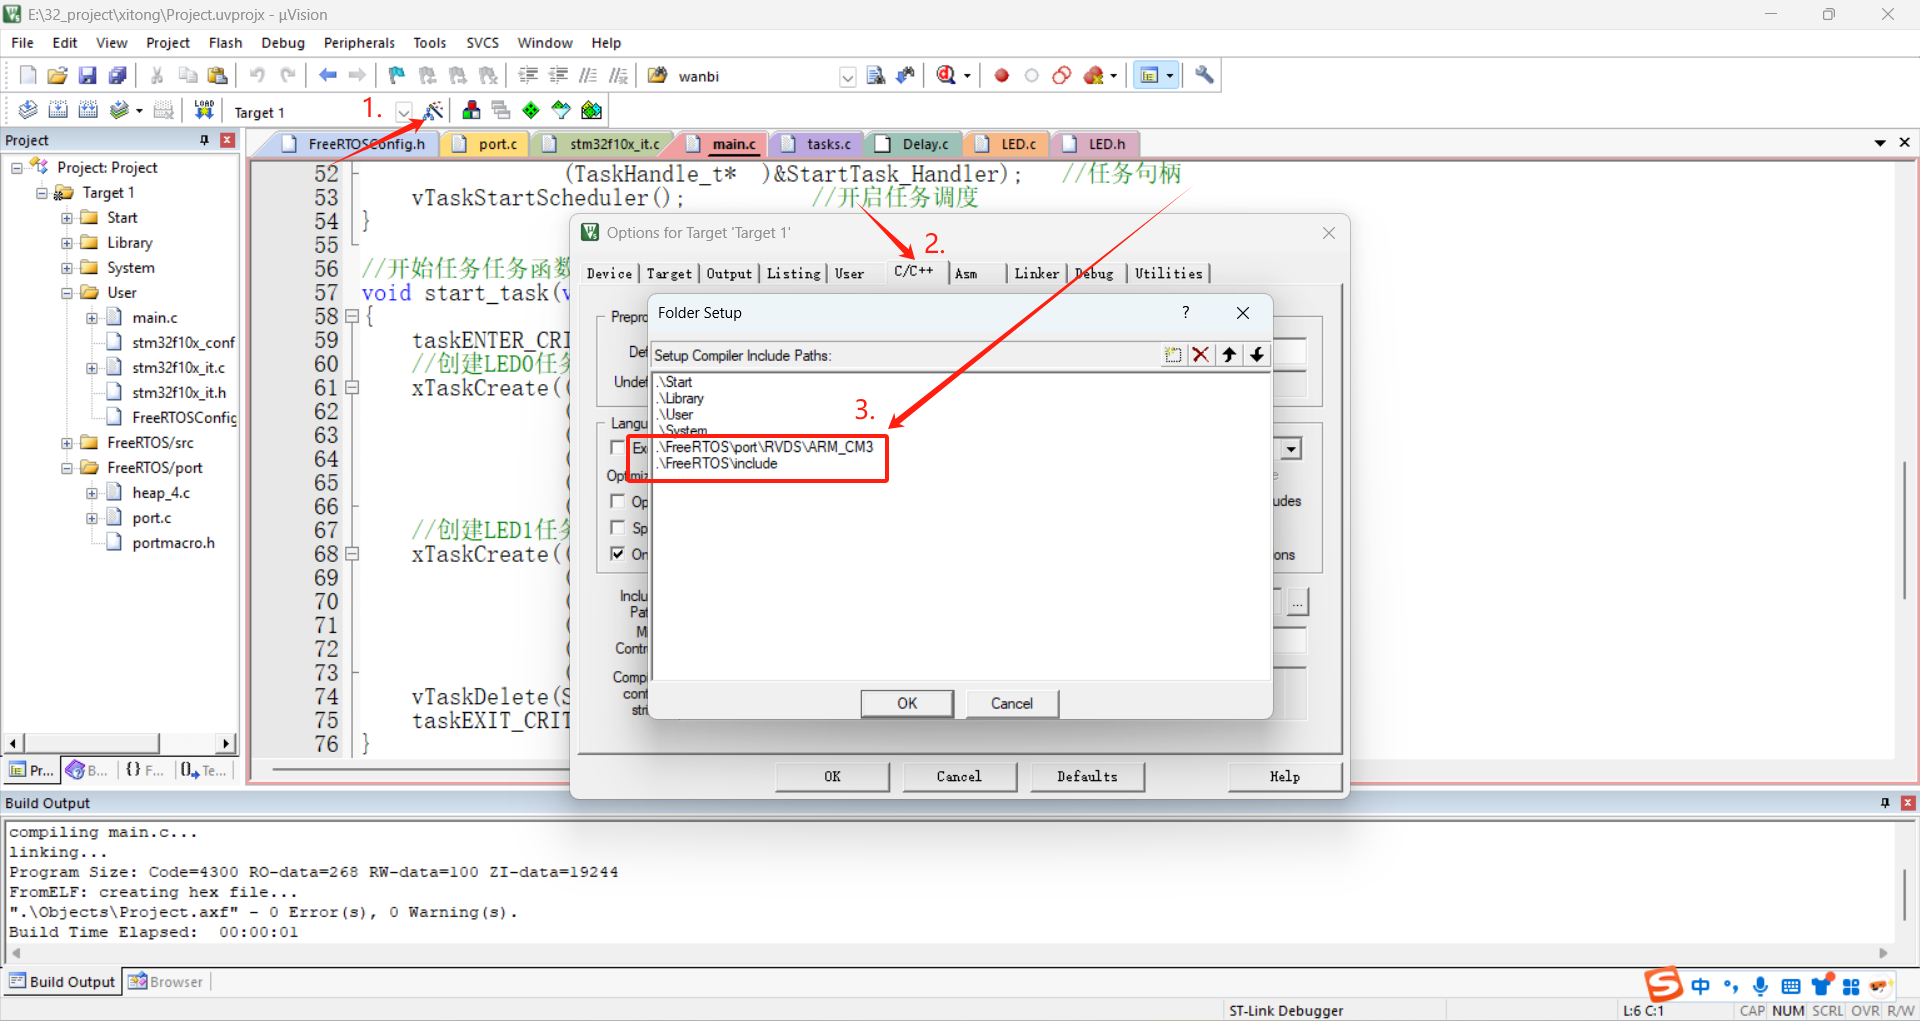Insert a breakpoint with the red dot icon
Viewport: 1920px width, 1021px height.
click(x=1001, y=75)
